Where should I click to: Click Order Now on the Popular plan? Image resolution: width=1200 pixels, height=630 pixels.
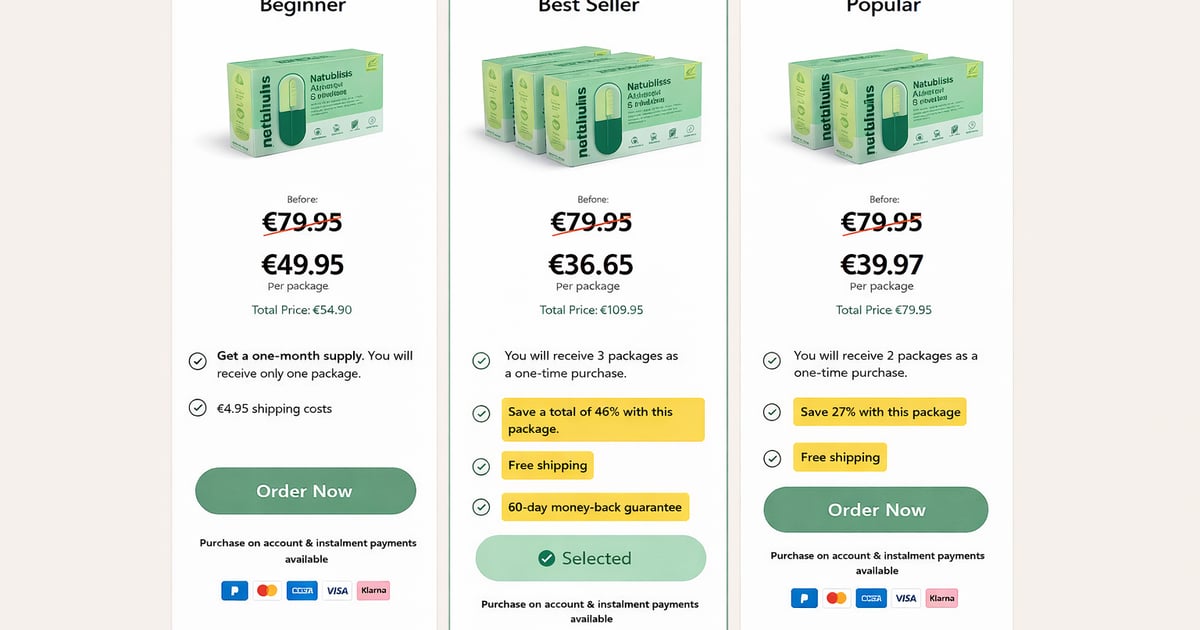point(875,509)
